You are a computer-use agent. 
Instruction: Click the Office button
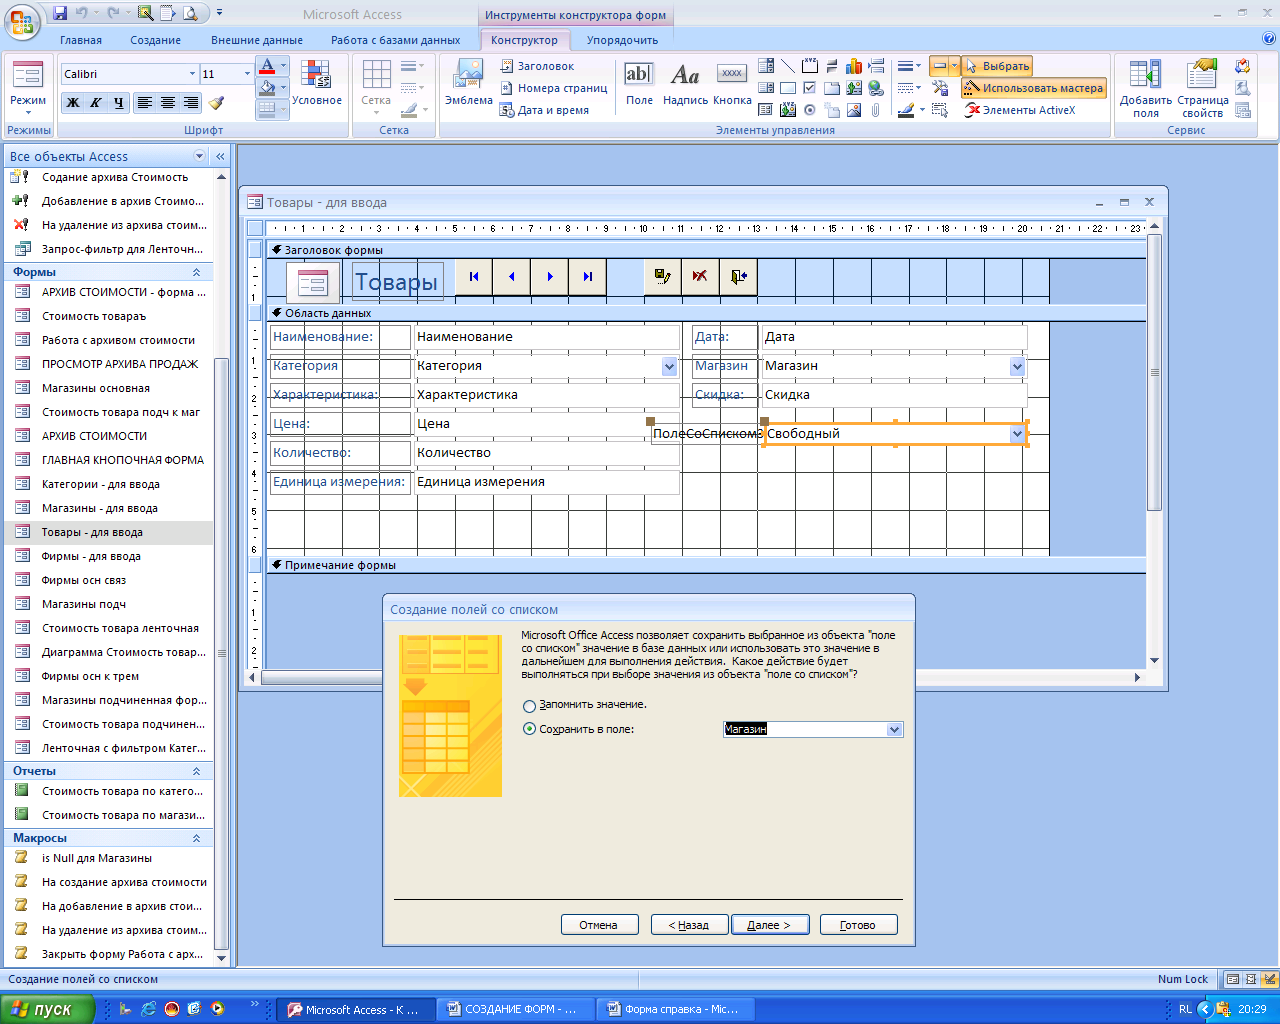[22, 21]
